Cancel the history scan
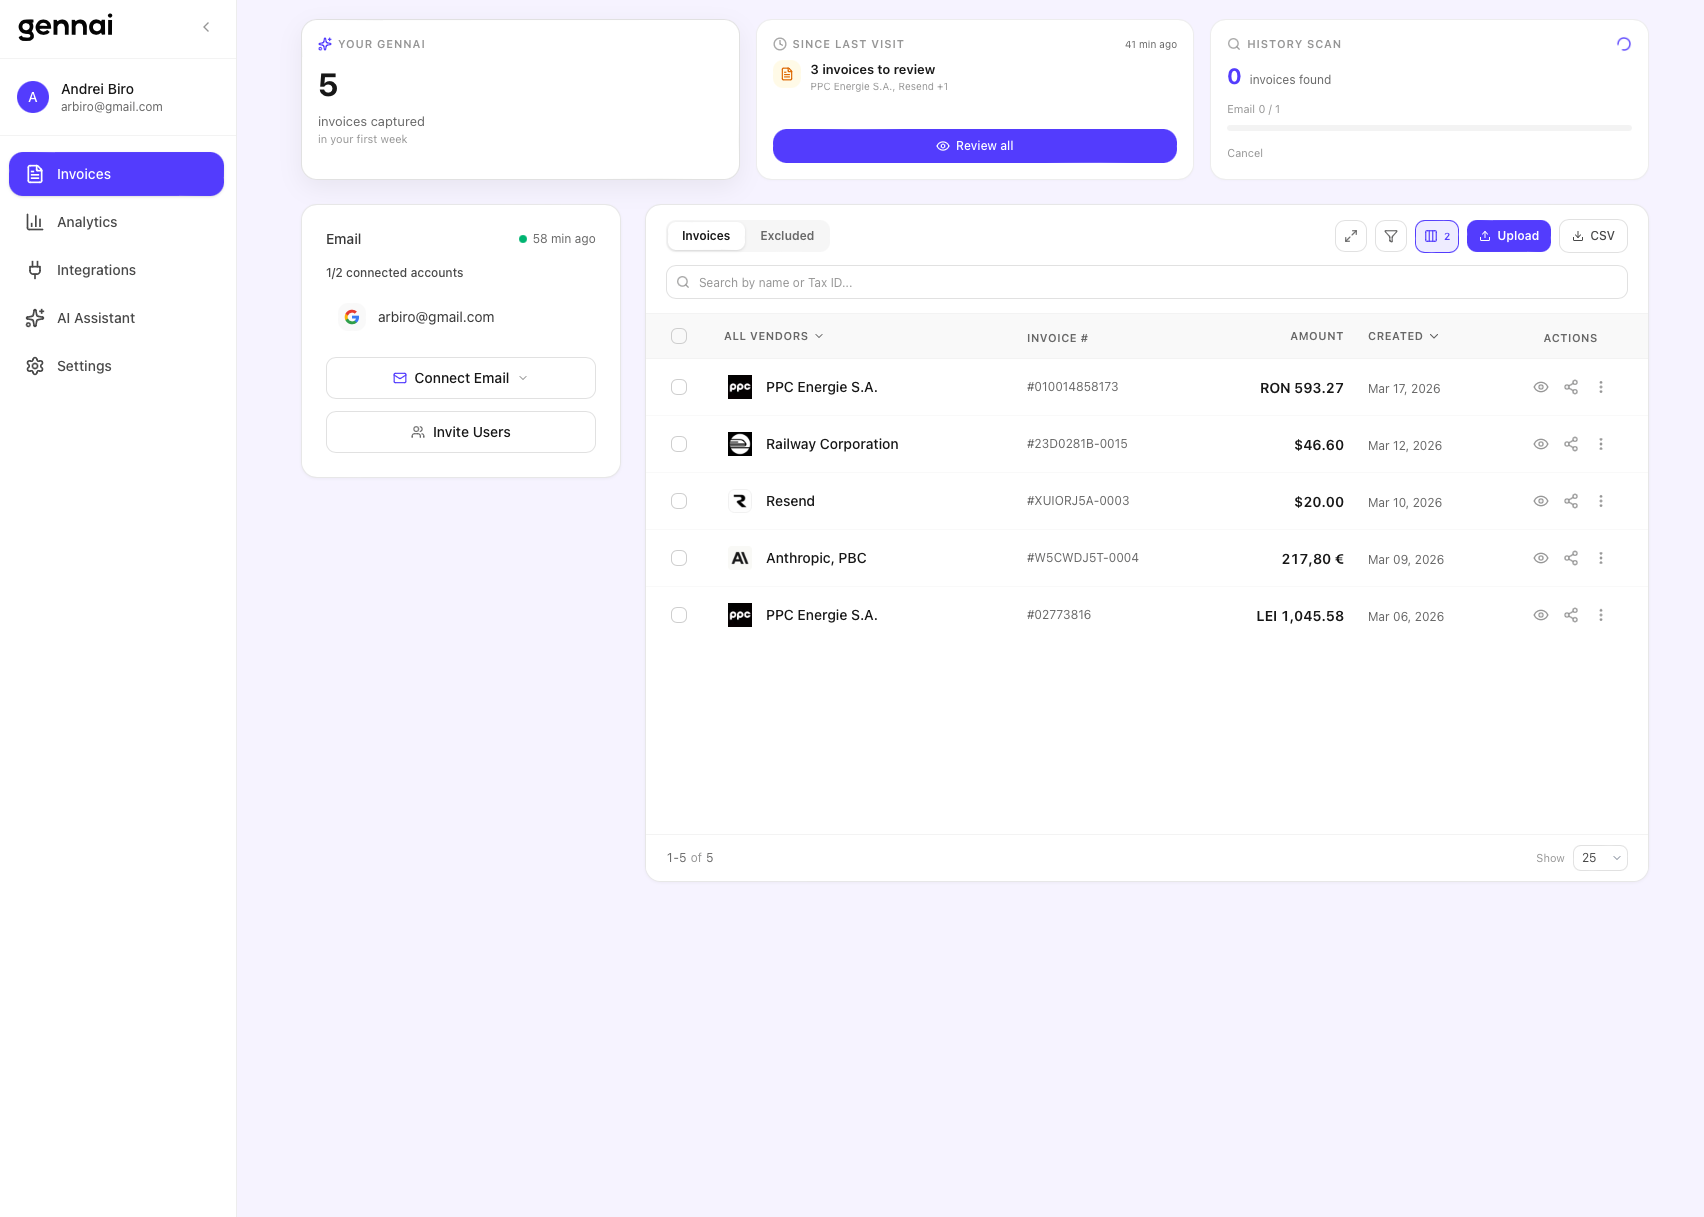Screen dimensions: 1704x1217 click(x=1244, y=153)
